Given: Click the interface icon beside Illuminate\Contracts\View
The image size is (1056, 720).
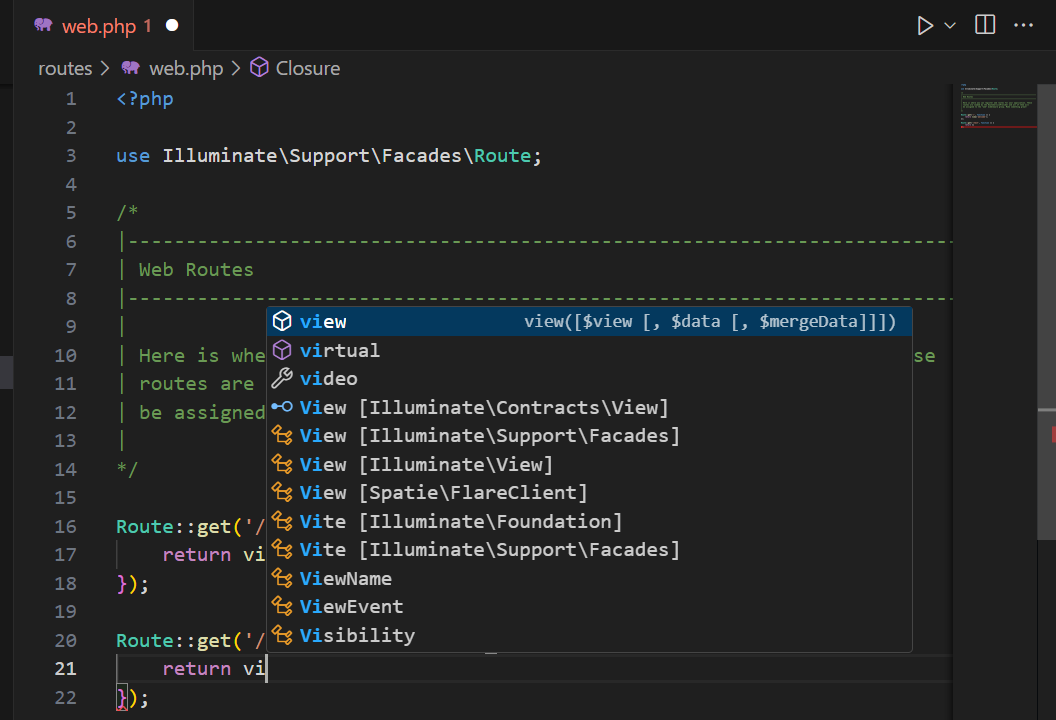Looking at the screenshot, I should click(x=281, y=407).
